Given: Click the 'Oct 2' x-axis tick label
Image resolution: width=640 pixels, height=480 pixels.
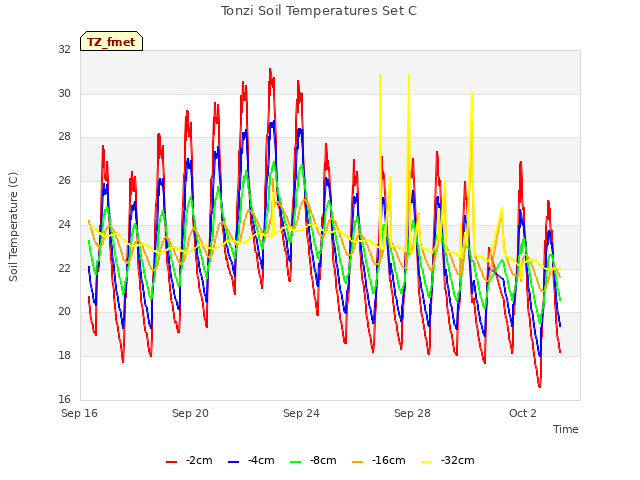Looking at the screenshot, I should pyautogui.click(x=523, y=413).
